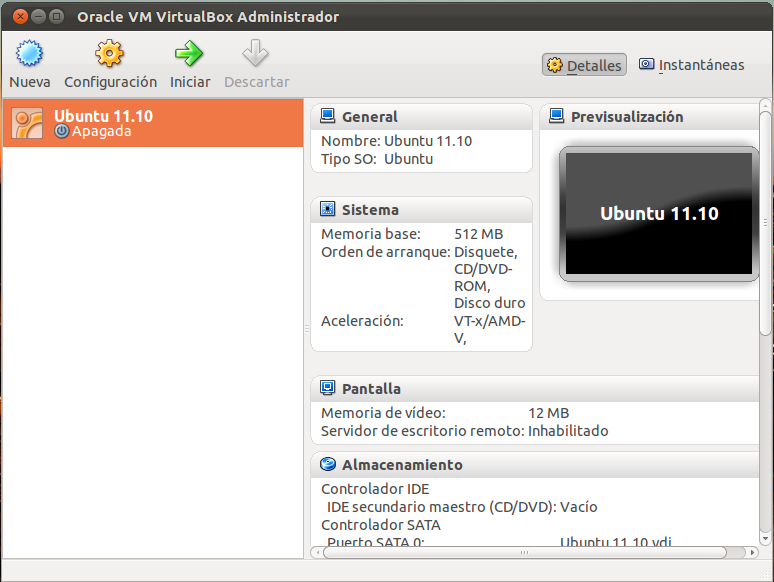Click the '12 MB' video memory value

click(x=548, y=413)
